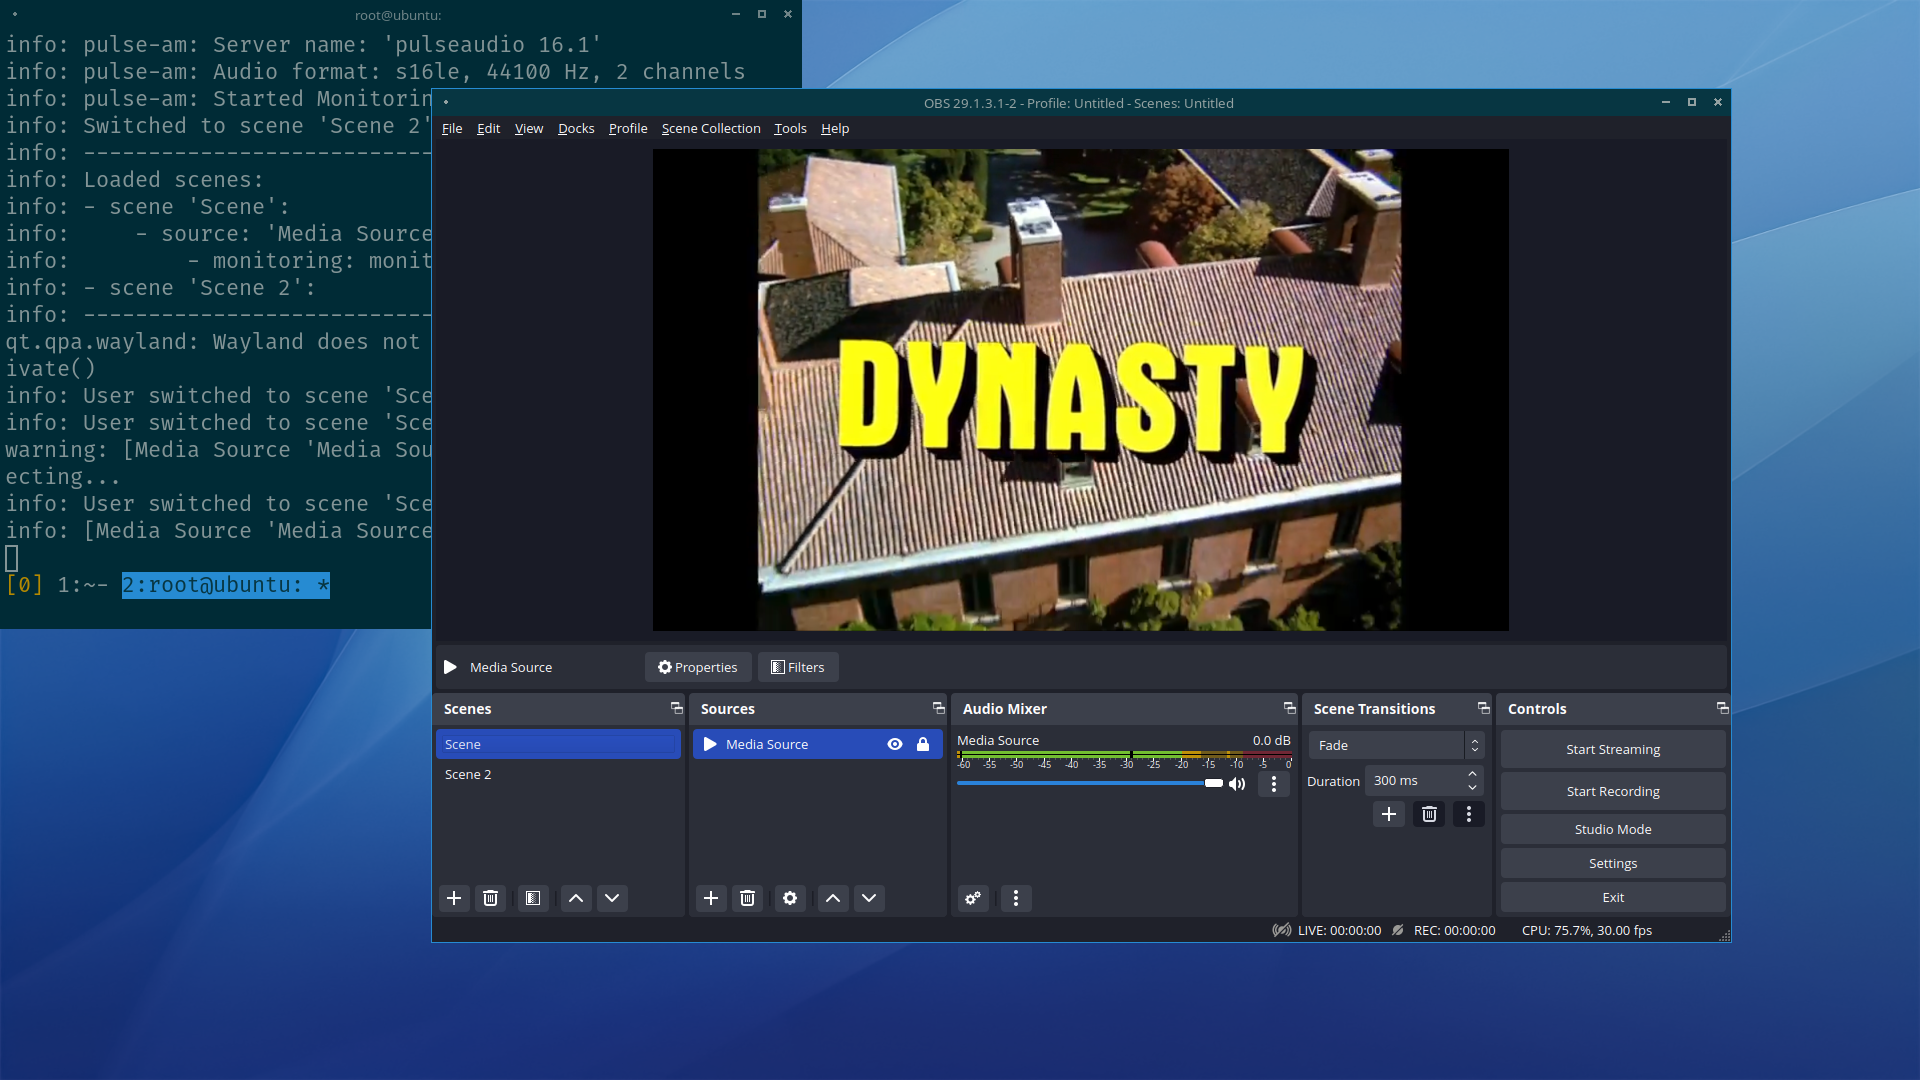Screen dimensions: 1920x1080
Task: Open the Scene Collection menu
Action: (x=711, y=128)
